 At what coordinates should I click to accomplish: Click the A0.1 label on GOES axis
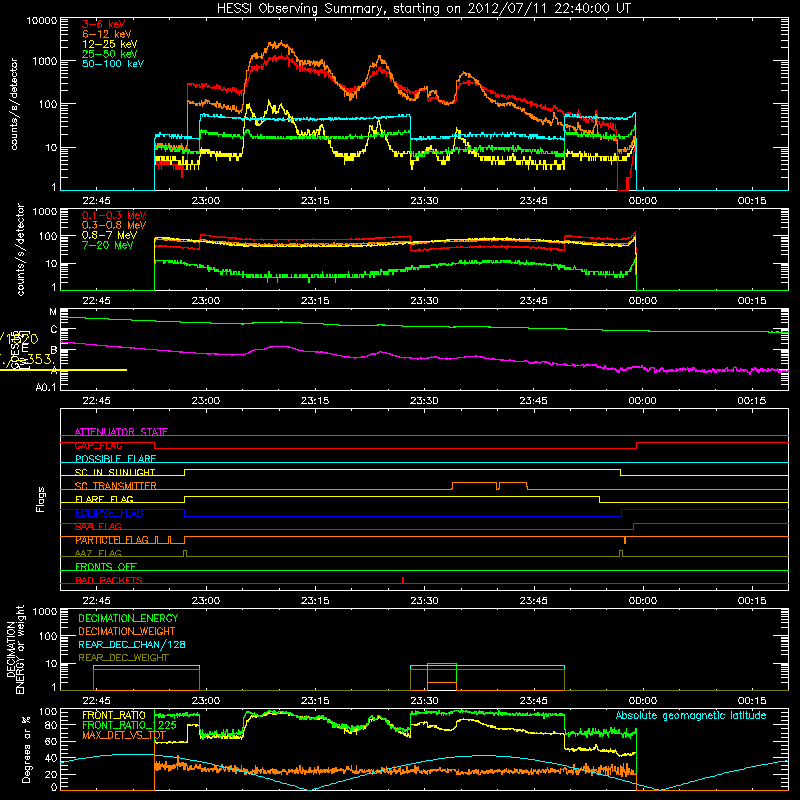[x=46, y=387]
